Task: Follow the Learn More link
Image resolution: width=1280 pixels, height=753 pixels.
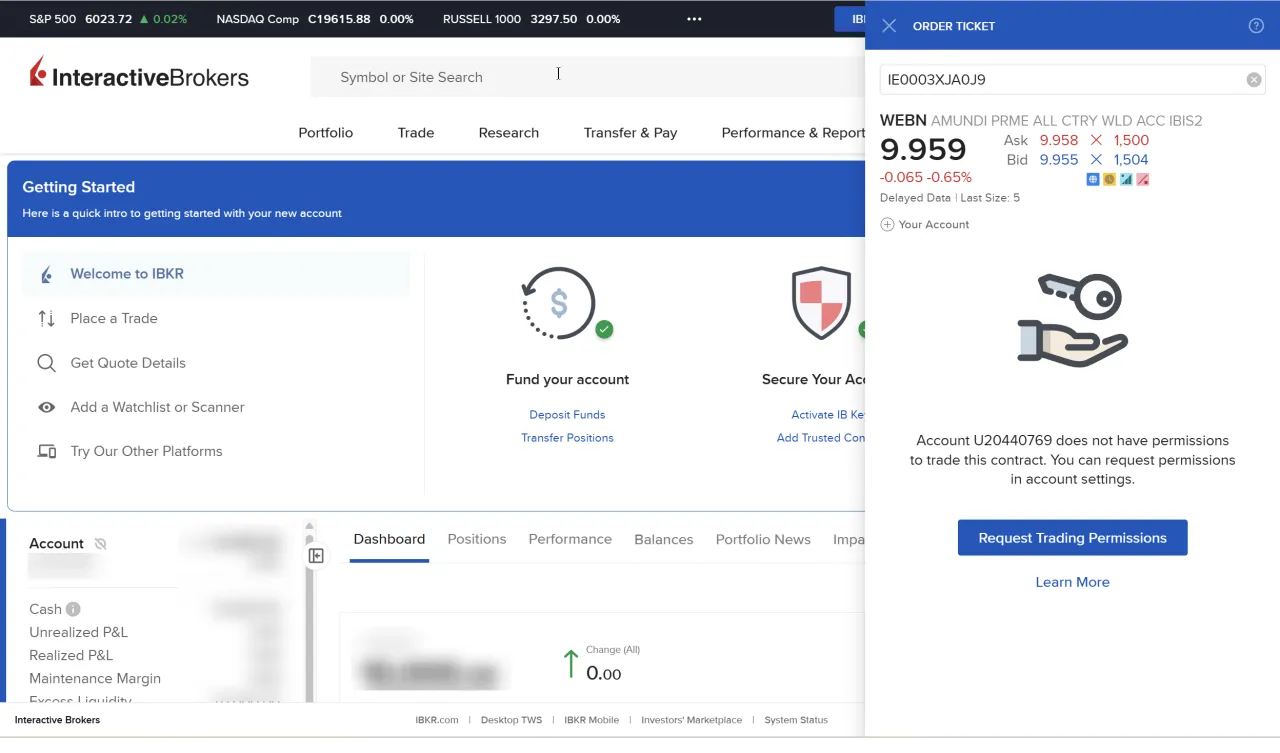Action: [x=1072, y=582]
